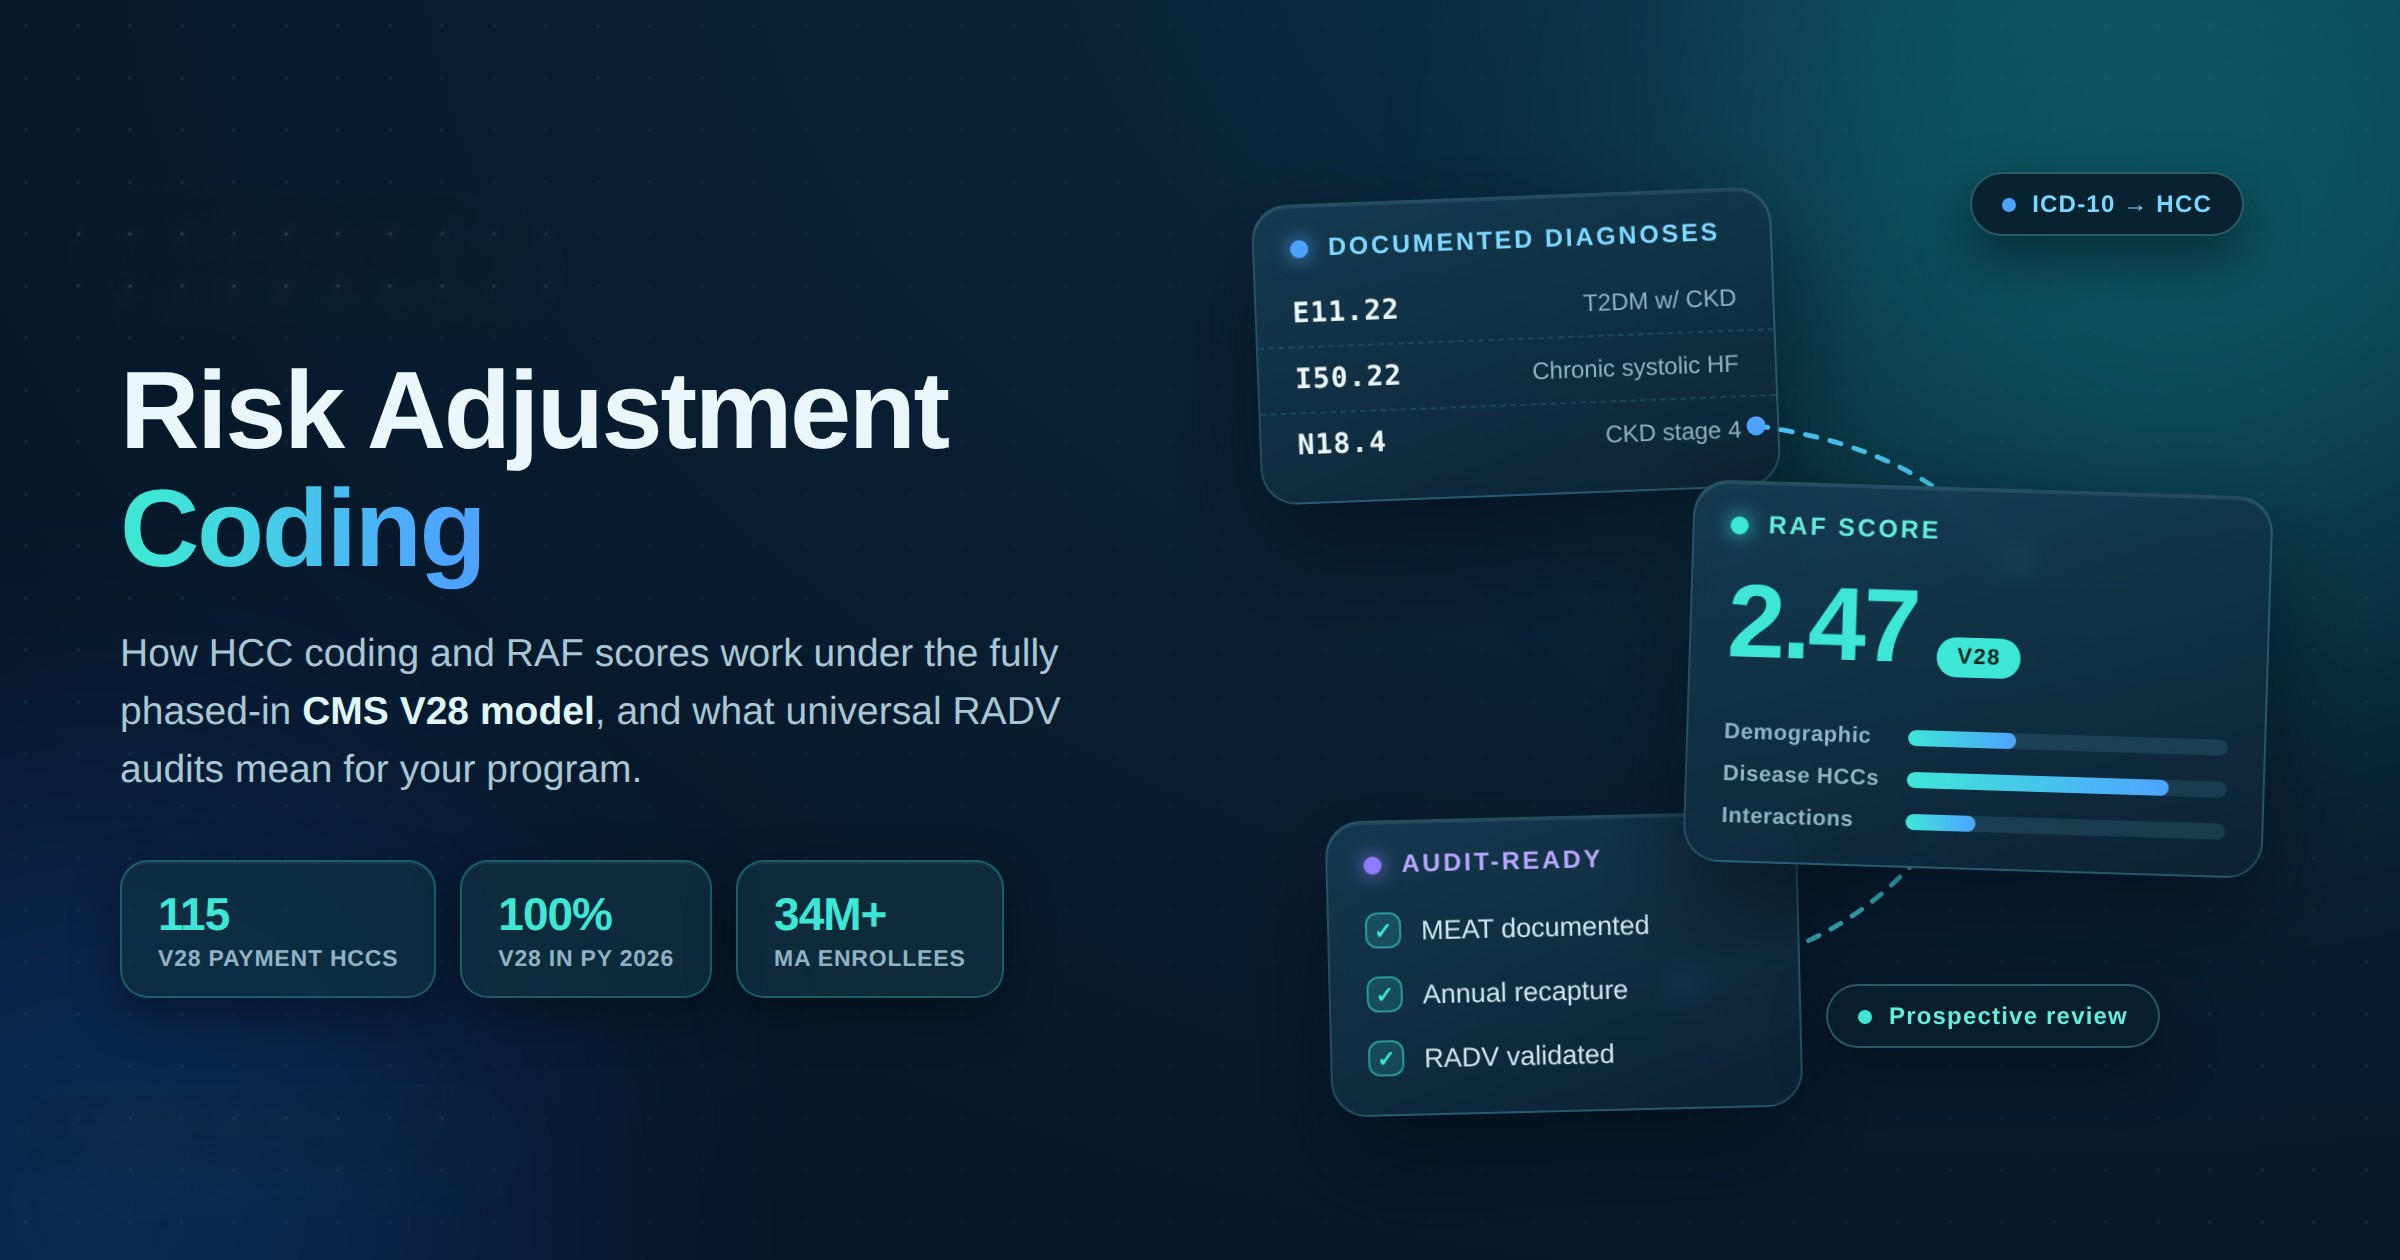Click the connector dot after CKD stage 4

point(1756,426)
